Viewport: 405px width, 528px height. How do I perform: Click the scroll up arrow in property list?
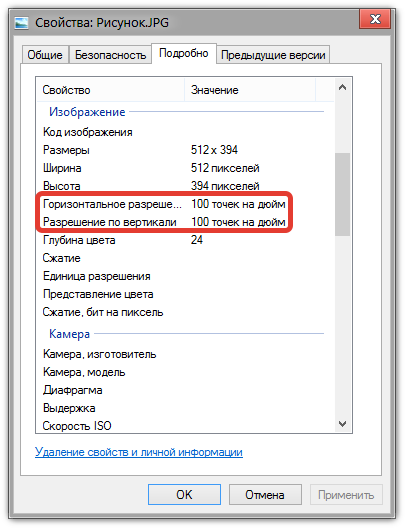click(x=342, y=88)
